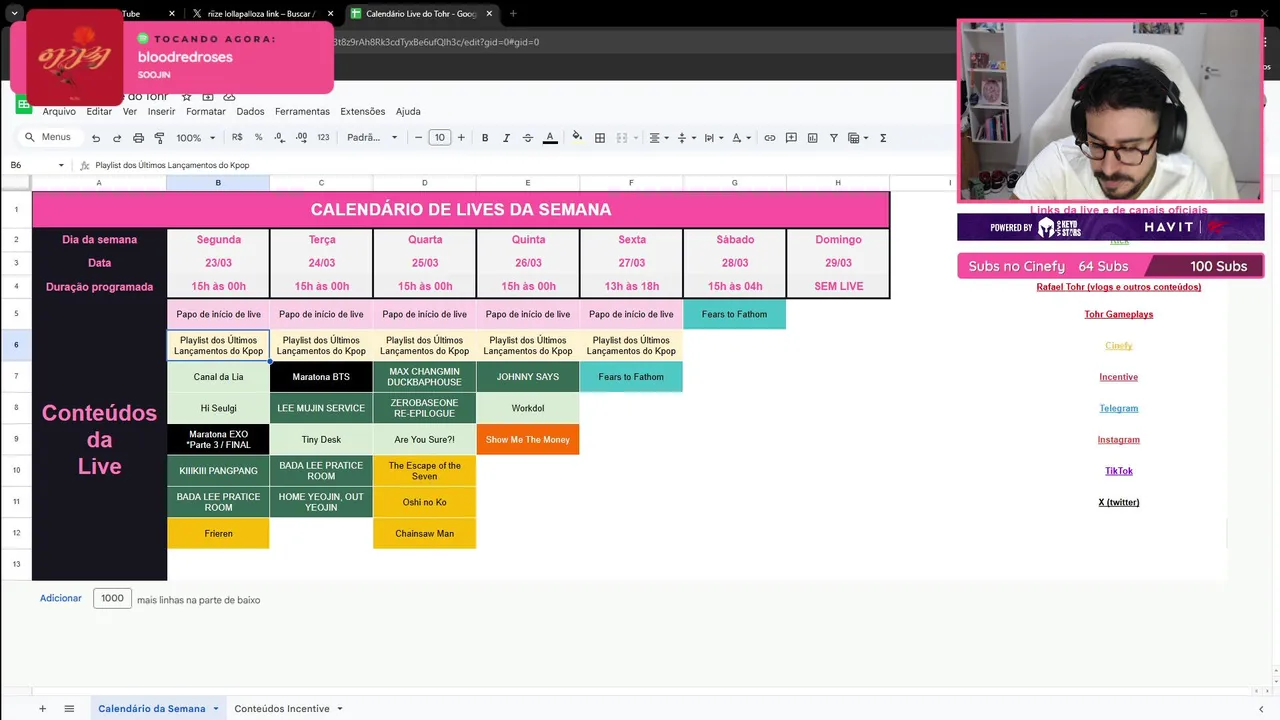Open the fill color bucket
The height and width of the screenshot is (720, 1280).
click(576, 138)
